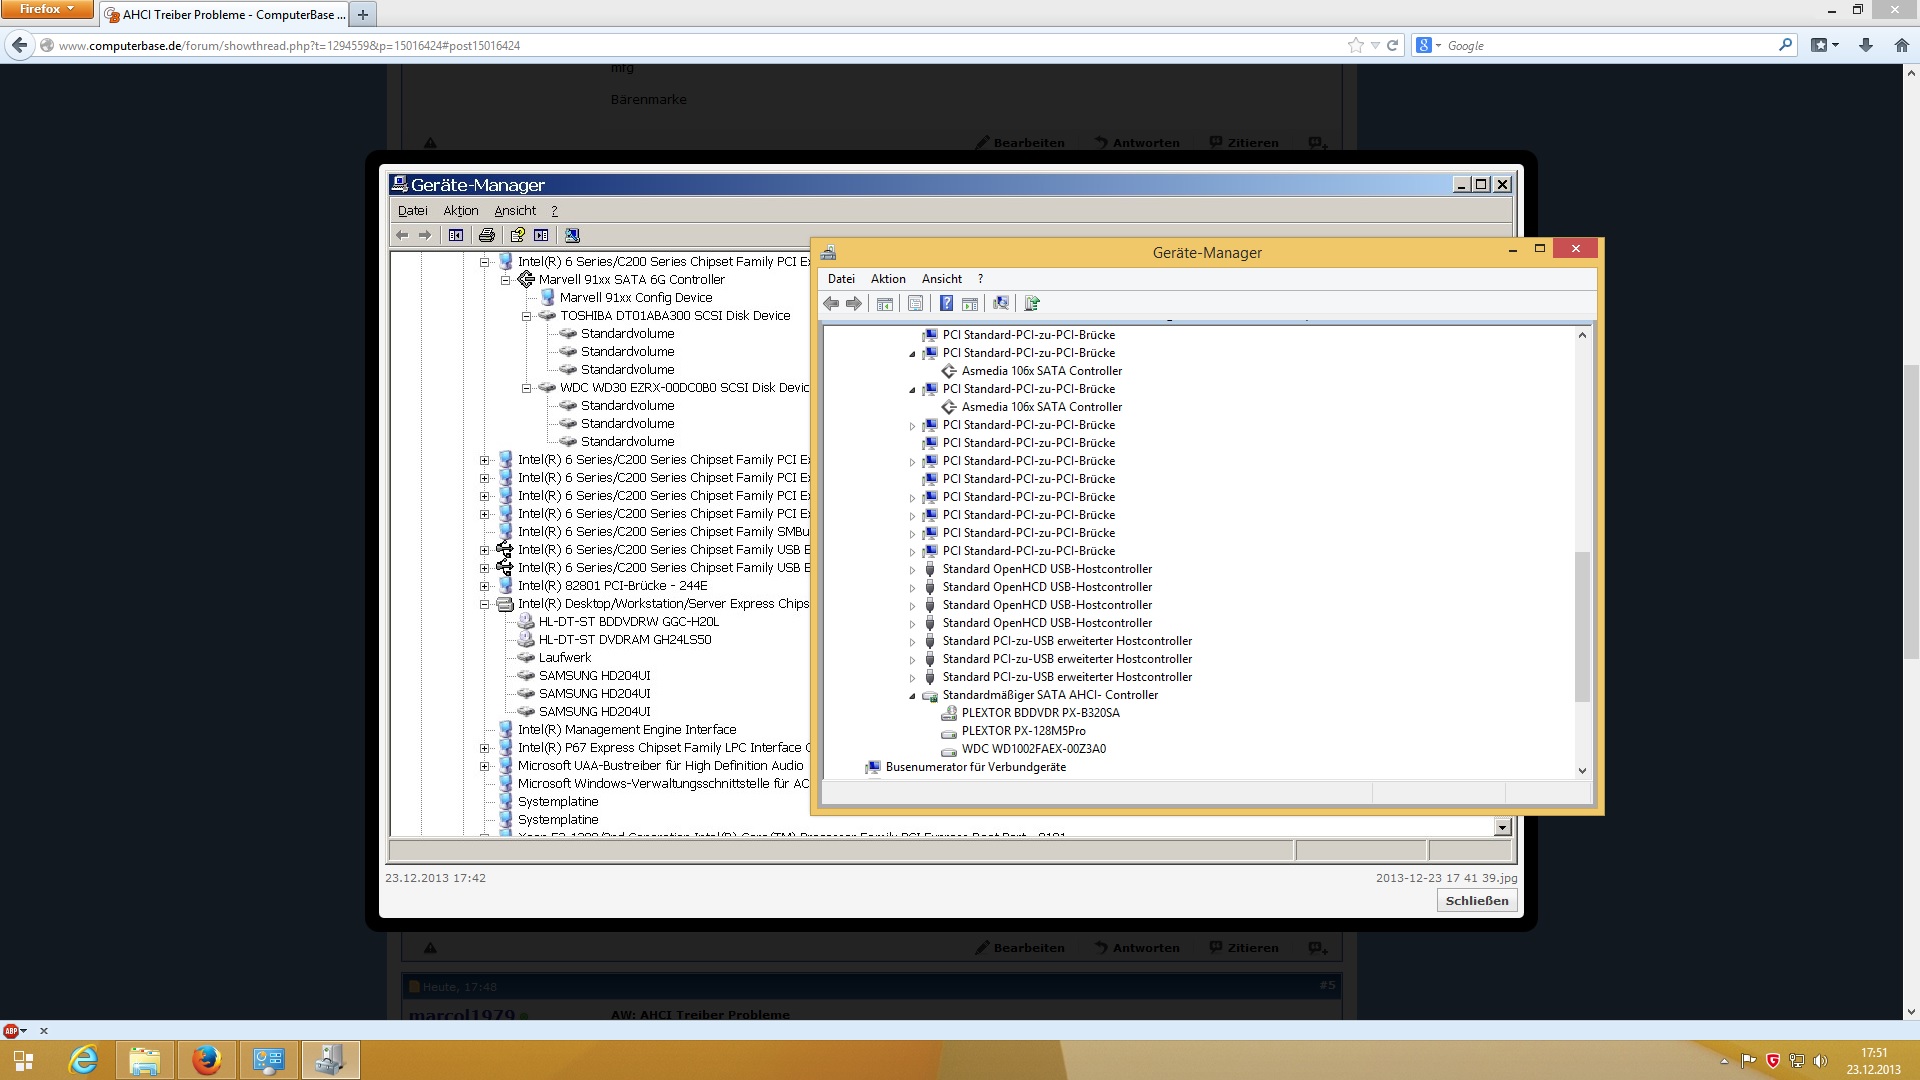
Task: Open the Aktion menu in yellow Geräte-Manager
Action: tap(887, 279)
